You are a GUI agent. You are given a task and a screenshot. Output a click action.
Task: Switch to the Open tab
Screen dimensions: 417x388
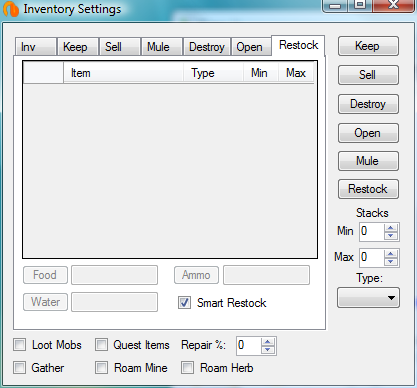[x=251, y=47]
